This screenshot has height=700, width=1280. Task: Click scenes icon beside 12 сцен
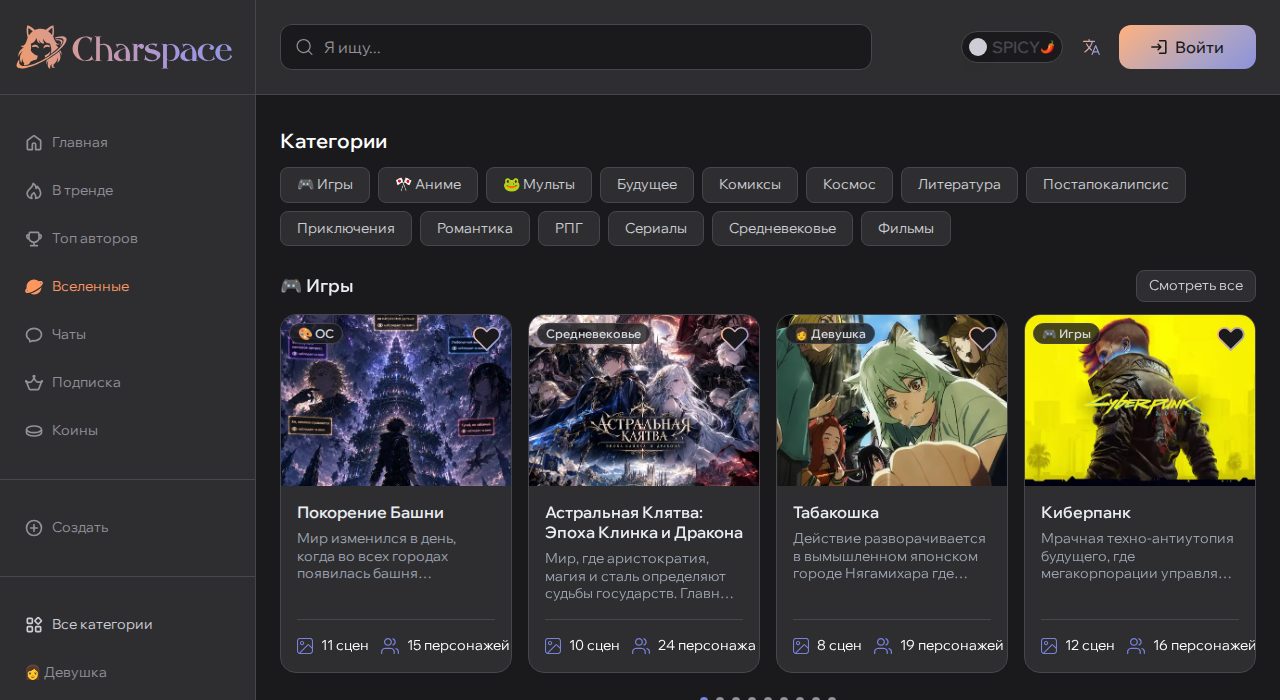click(x=1049, y=646)
